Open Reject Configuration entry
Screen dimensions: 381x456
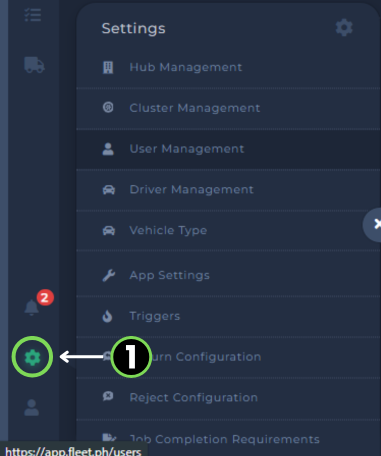(x=228, y=398)
